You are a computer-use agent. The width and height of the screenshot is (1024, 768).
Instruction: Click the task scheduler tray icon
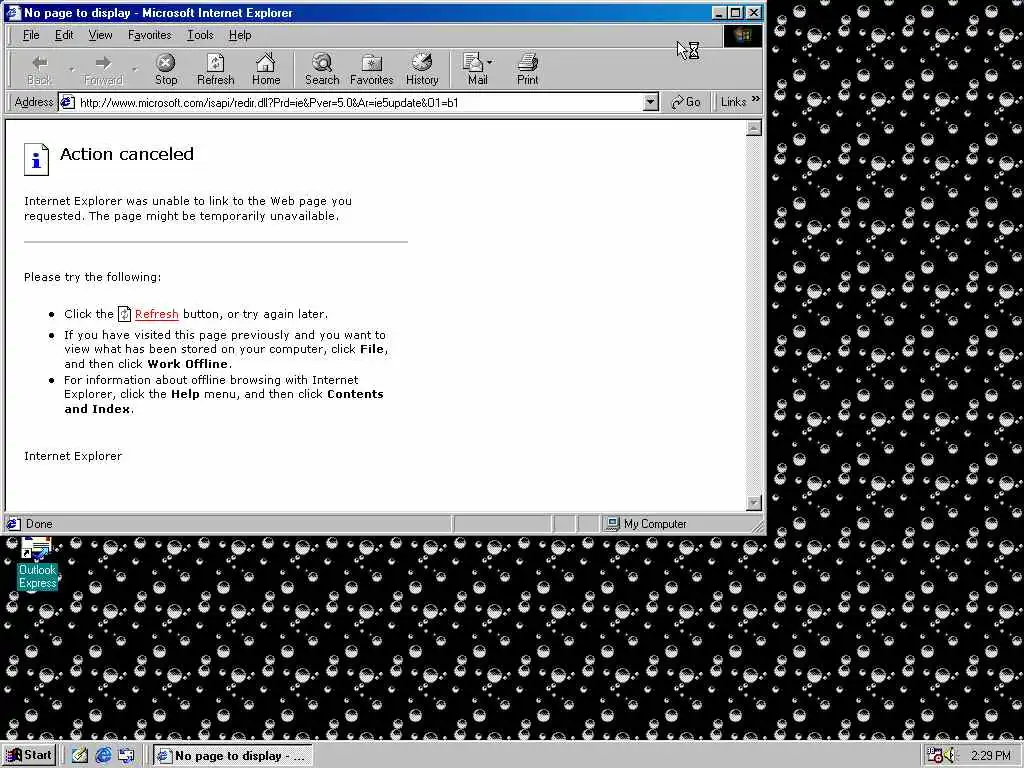935,755
